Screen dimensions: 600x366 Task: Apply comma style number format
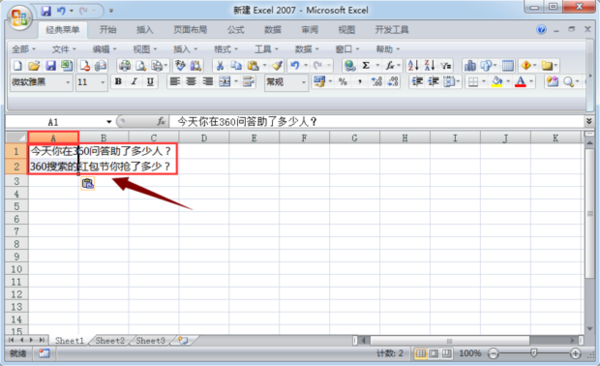[x=360, y=82]
